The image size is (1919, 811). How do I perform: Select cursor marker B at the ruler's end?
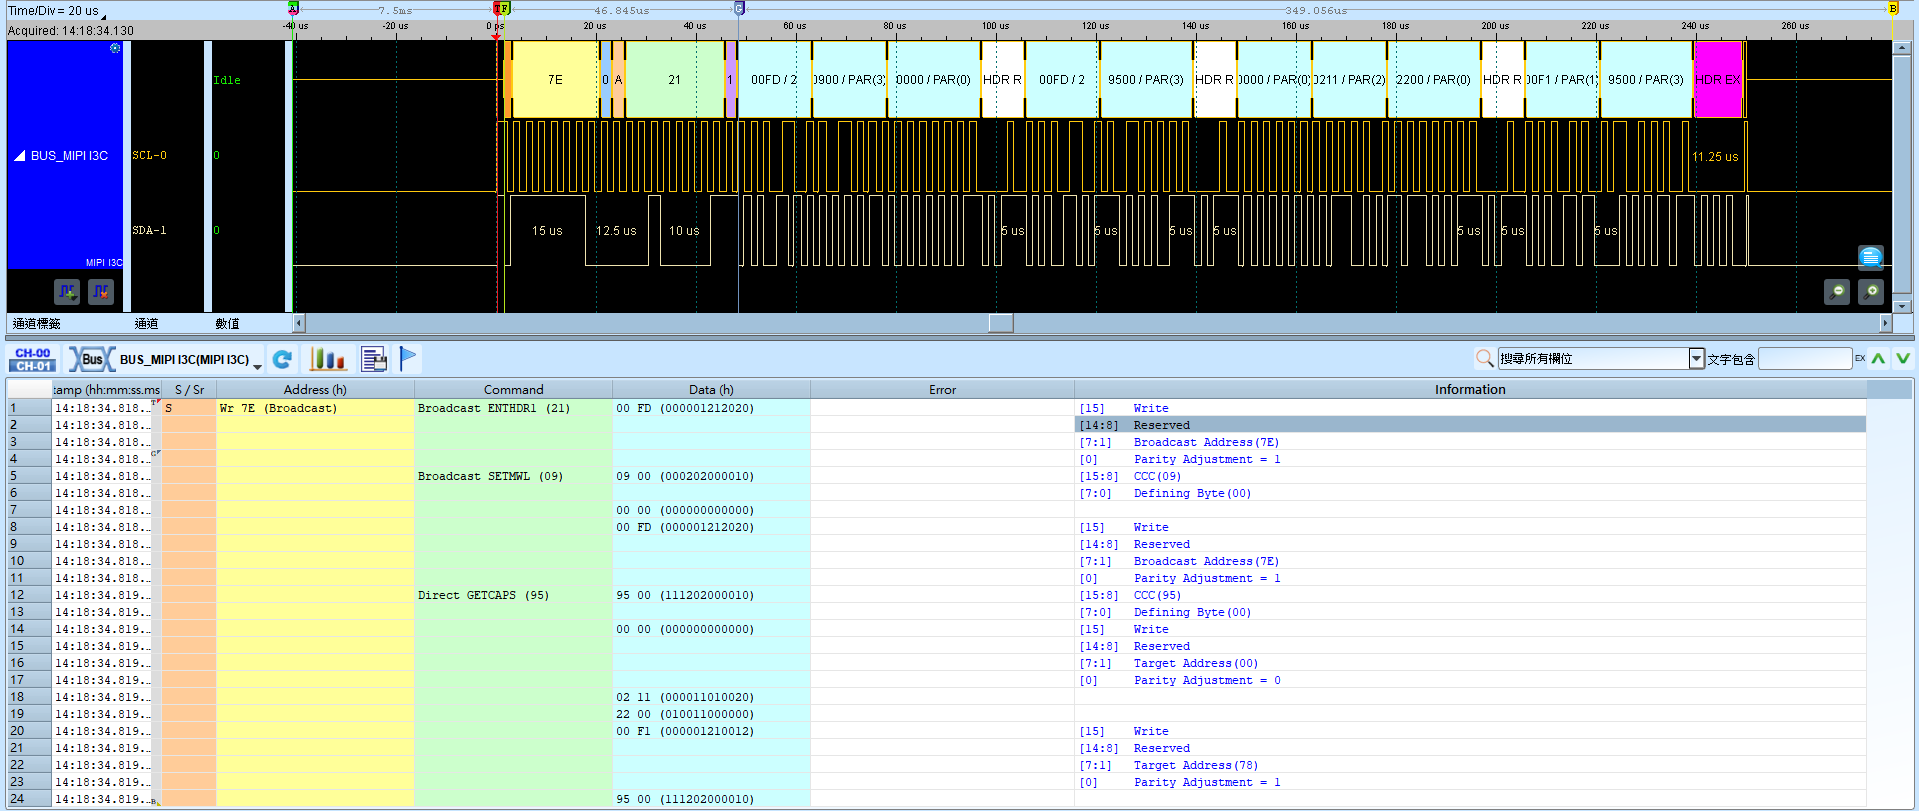(1892, 8)
